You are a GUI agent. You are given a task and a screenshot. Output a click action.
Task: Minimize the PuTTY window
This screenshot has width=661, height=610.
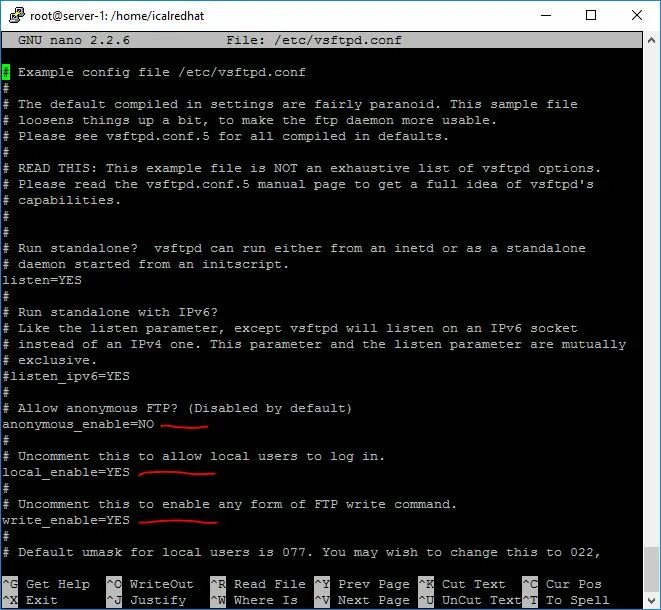pos(546,16)
